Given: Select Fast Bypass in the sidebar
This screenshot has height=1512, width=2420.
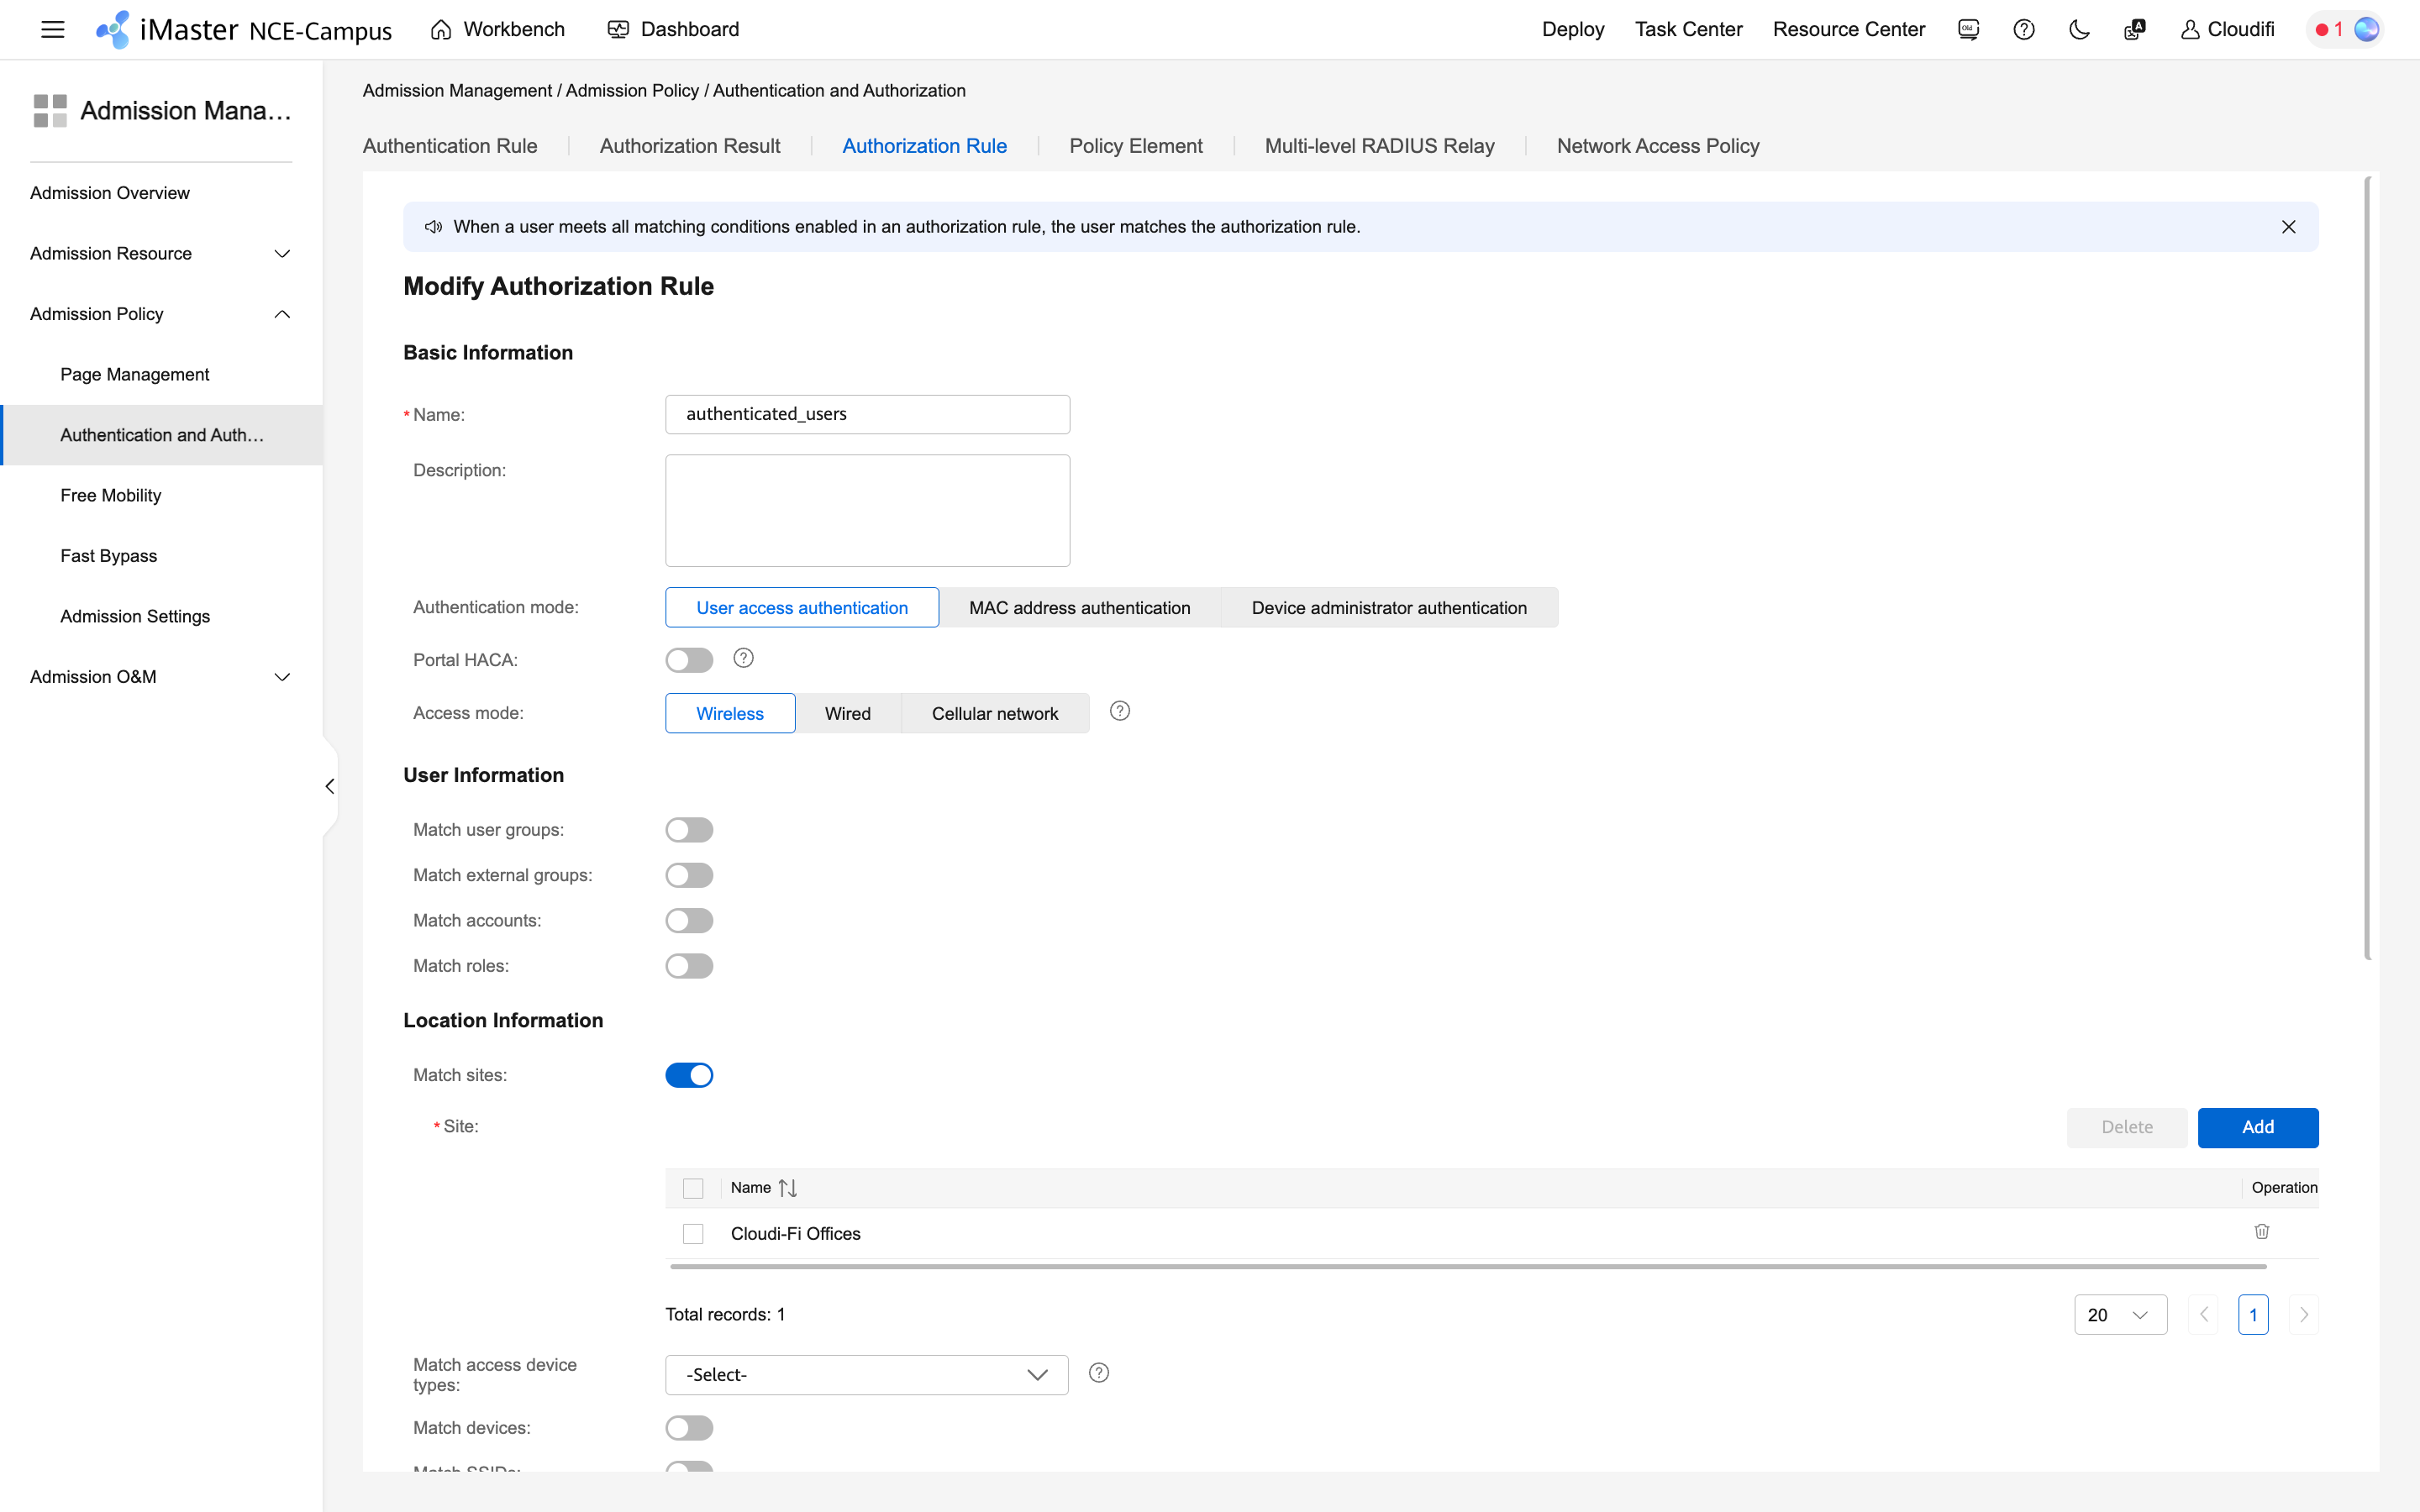Looking at the screenshot, I should [x=108, y=555].
